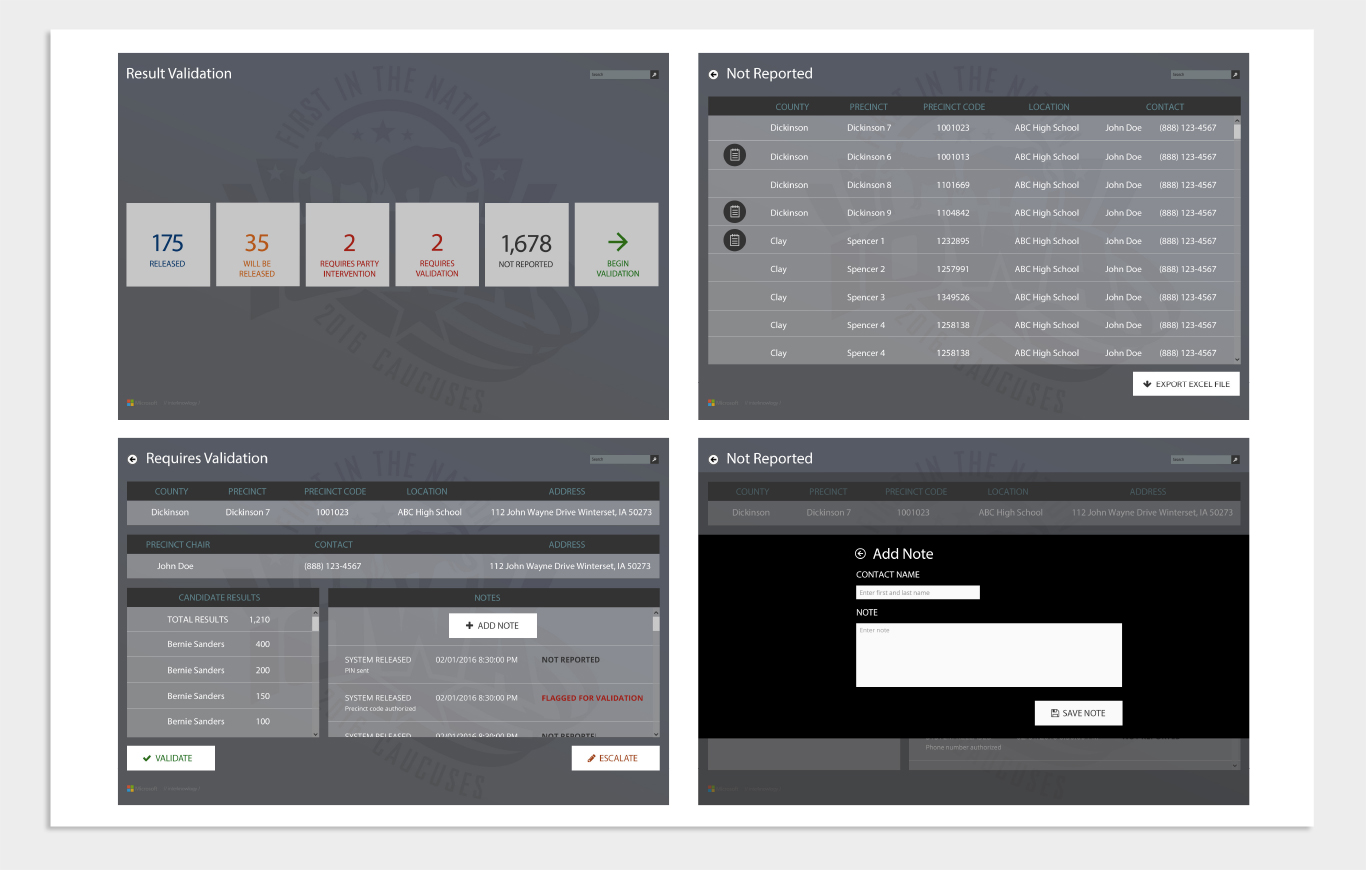Image resolution: width=1366 pixels, height=870 pixels.
Task: Click the search field in Not Reported list screen
Action: [1200, 74]
